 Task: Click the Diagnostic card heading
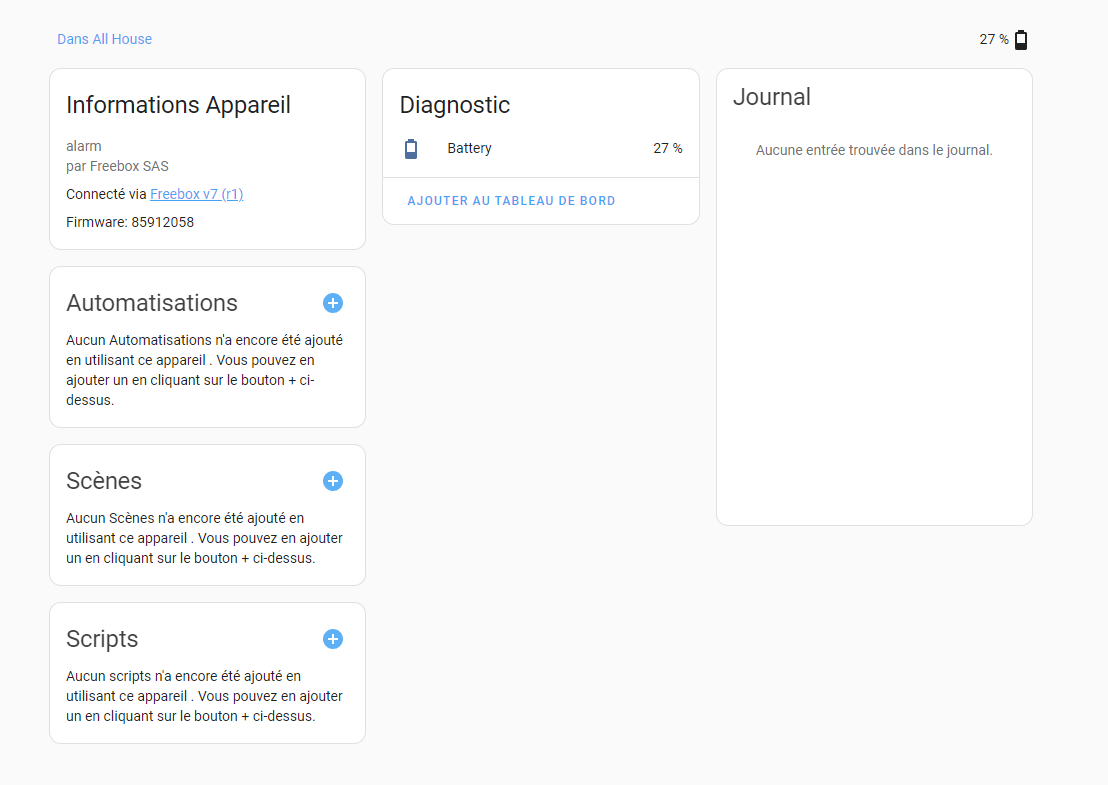click(454, 105)
